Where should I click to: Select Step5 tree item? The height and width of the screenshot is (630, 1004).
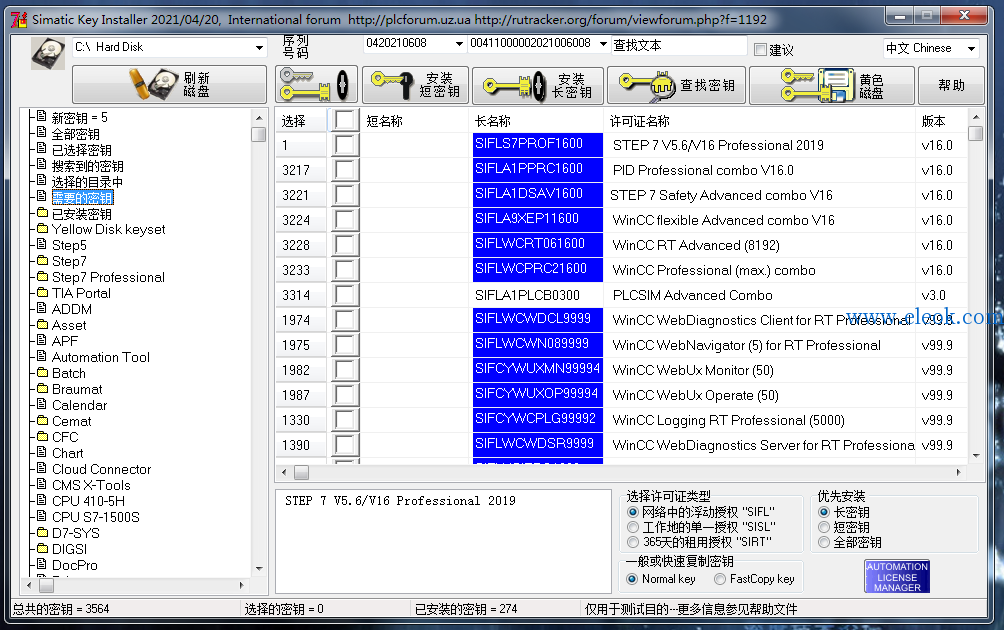pos(69,245)
